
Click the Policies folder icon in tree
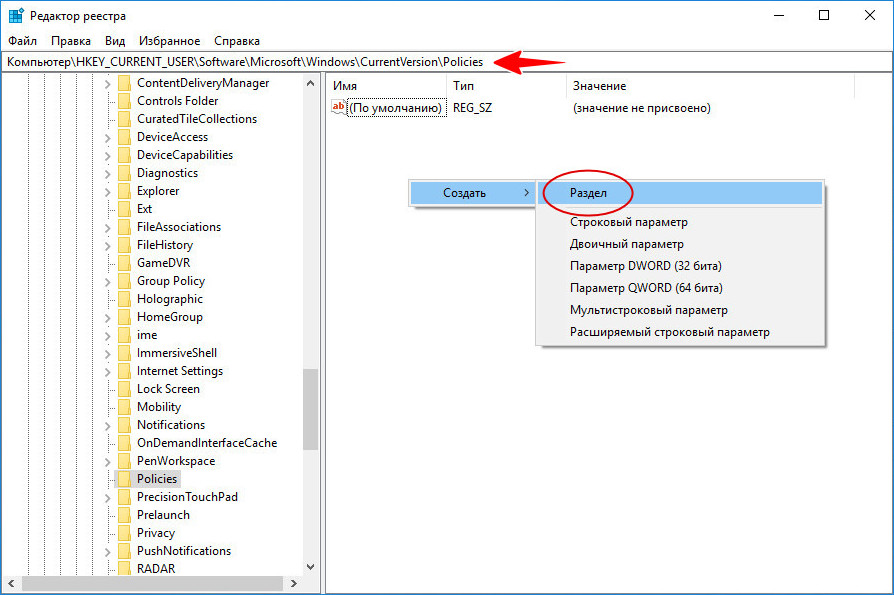pyautogui.click(x=124, y=479)
